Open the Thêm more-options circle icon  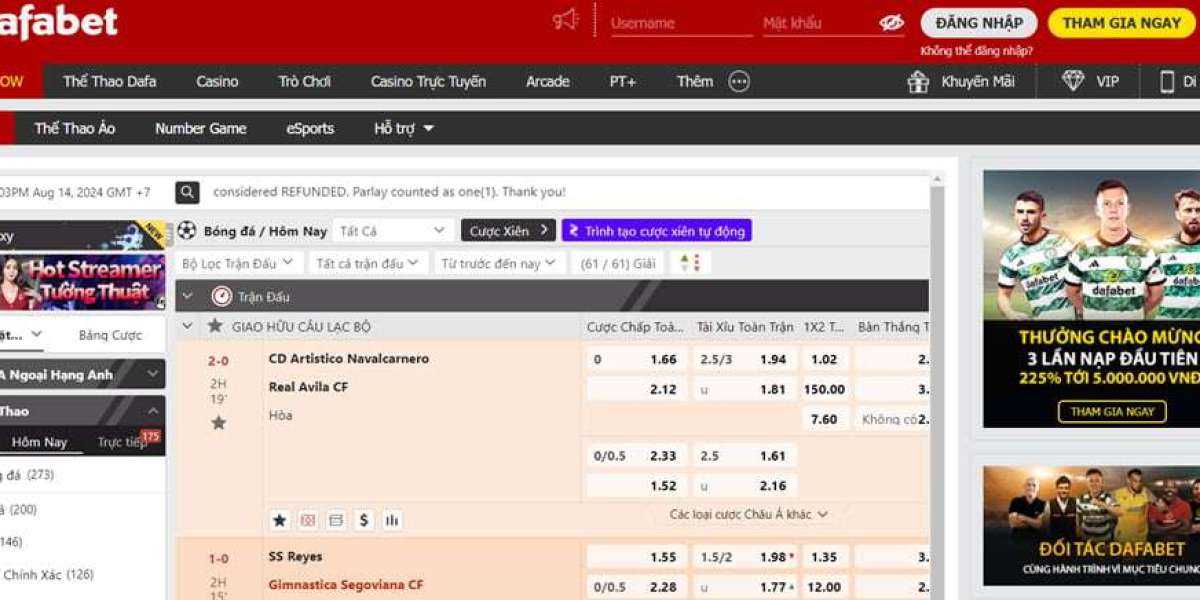coord(739,81)
